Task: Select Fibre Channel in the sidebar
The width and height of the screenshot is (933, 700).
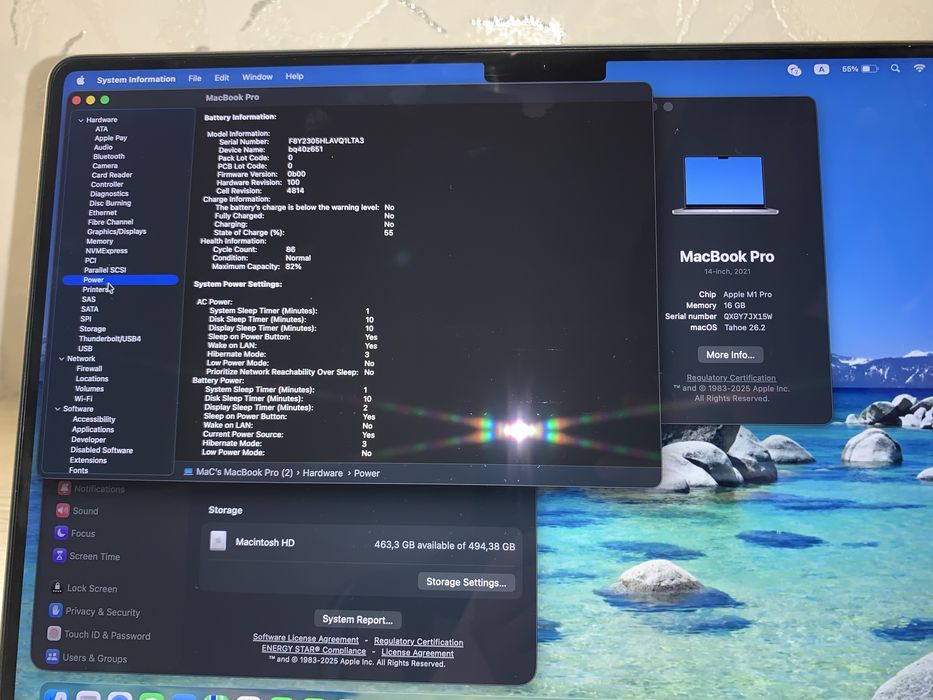Action: click(111, 222)
